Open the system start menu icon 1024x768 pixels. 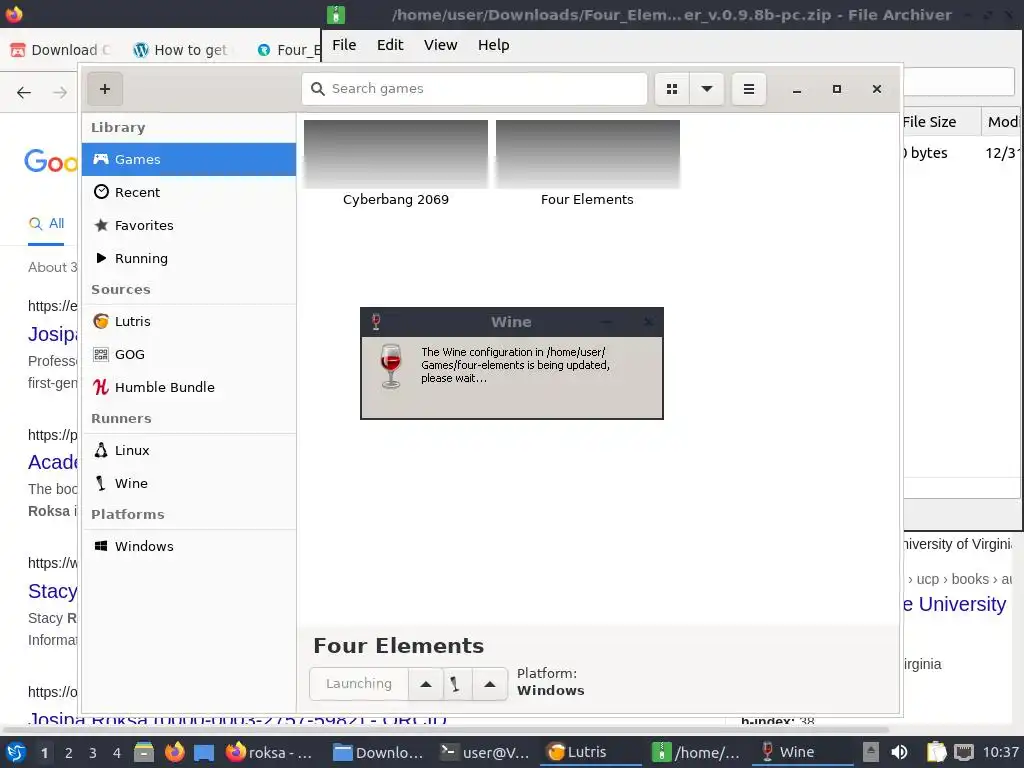coord(16,753)
